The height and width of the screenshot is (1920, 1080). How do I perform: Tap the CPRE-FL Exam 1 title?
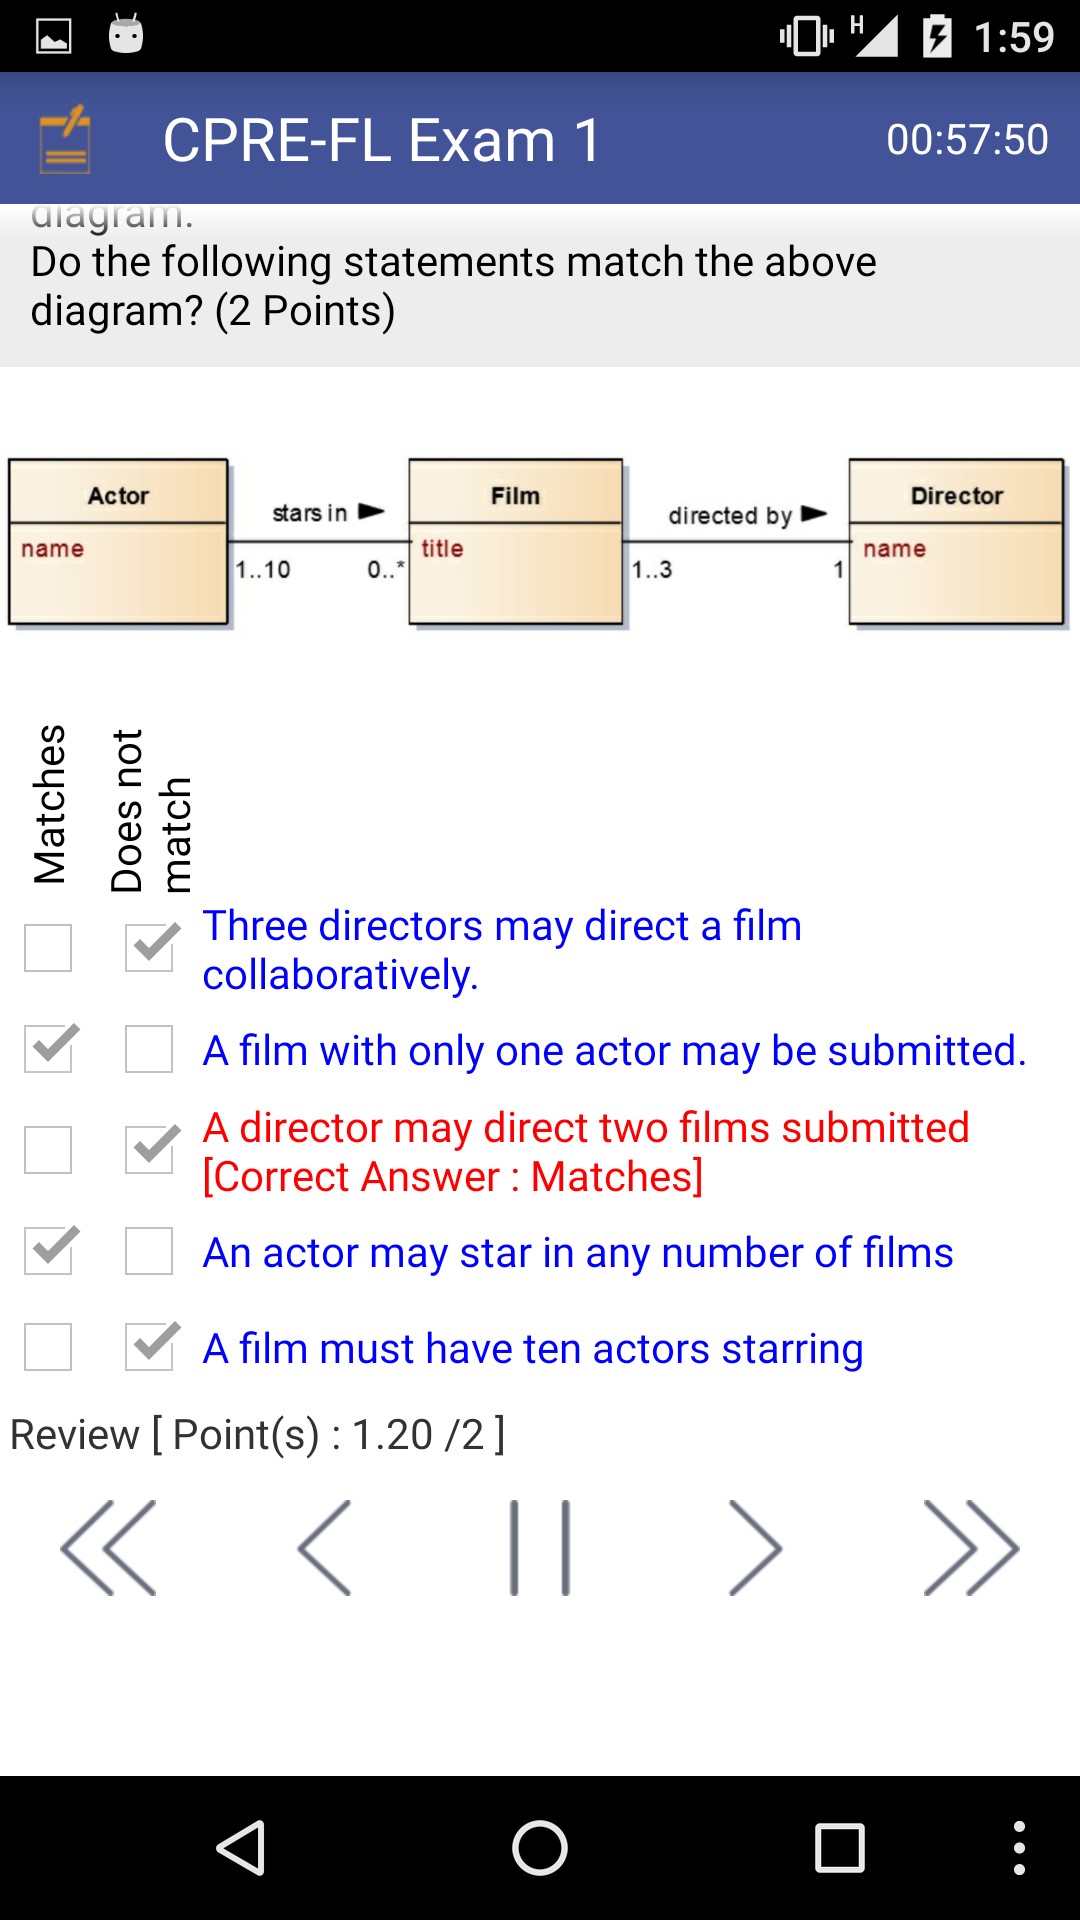(382, 139)
